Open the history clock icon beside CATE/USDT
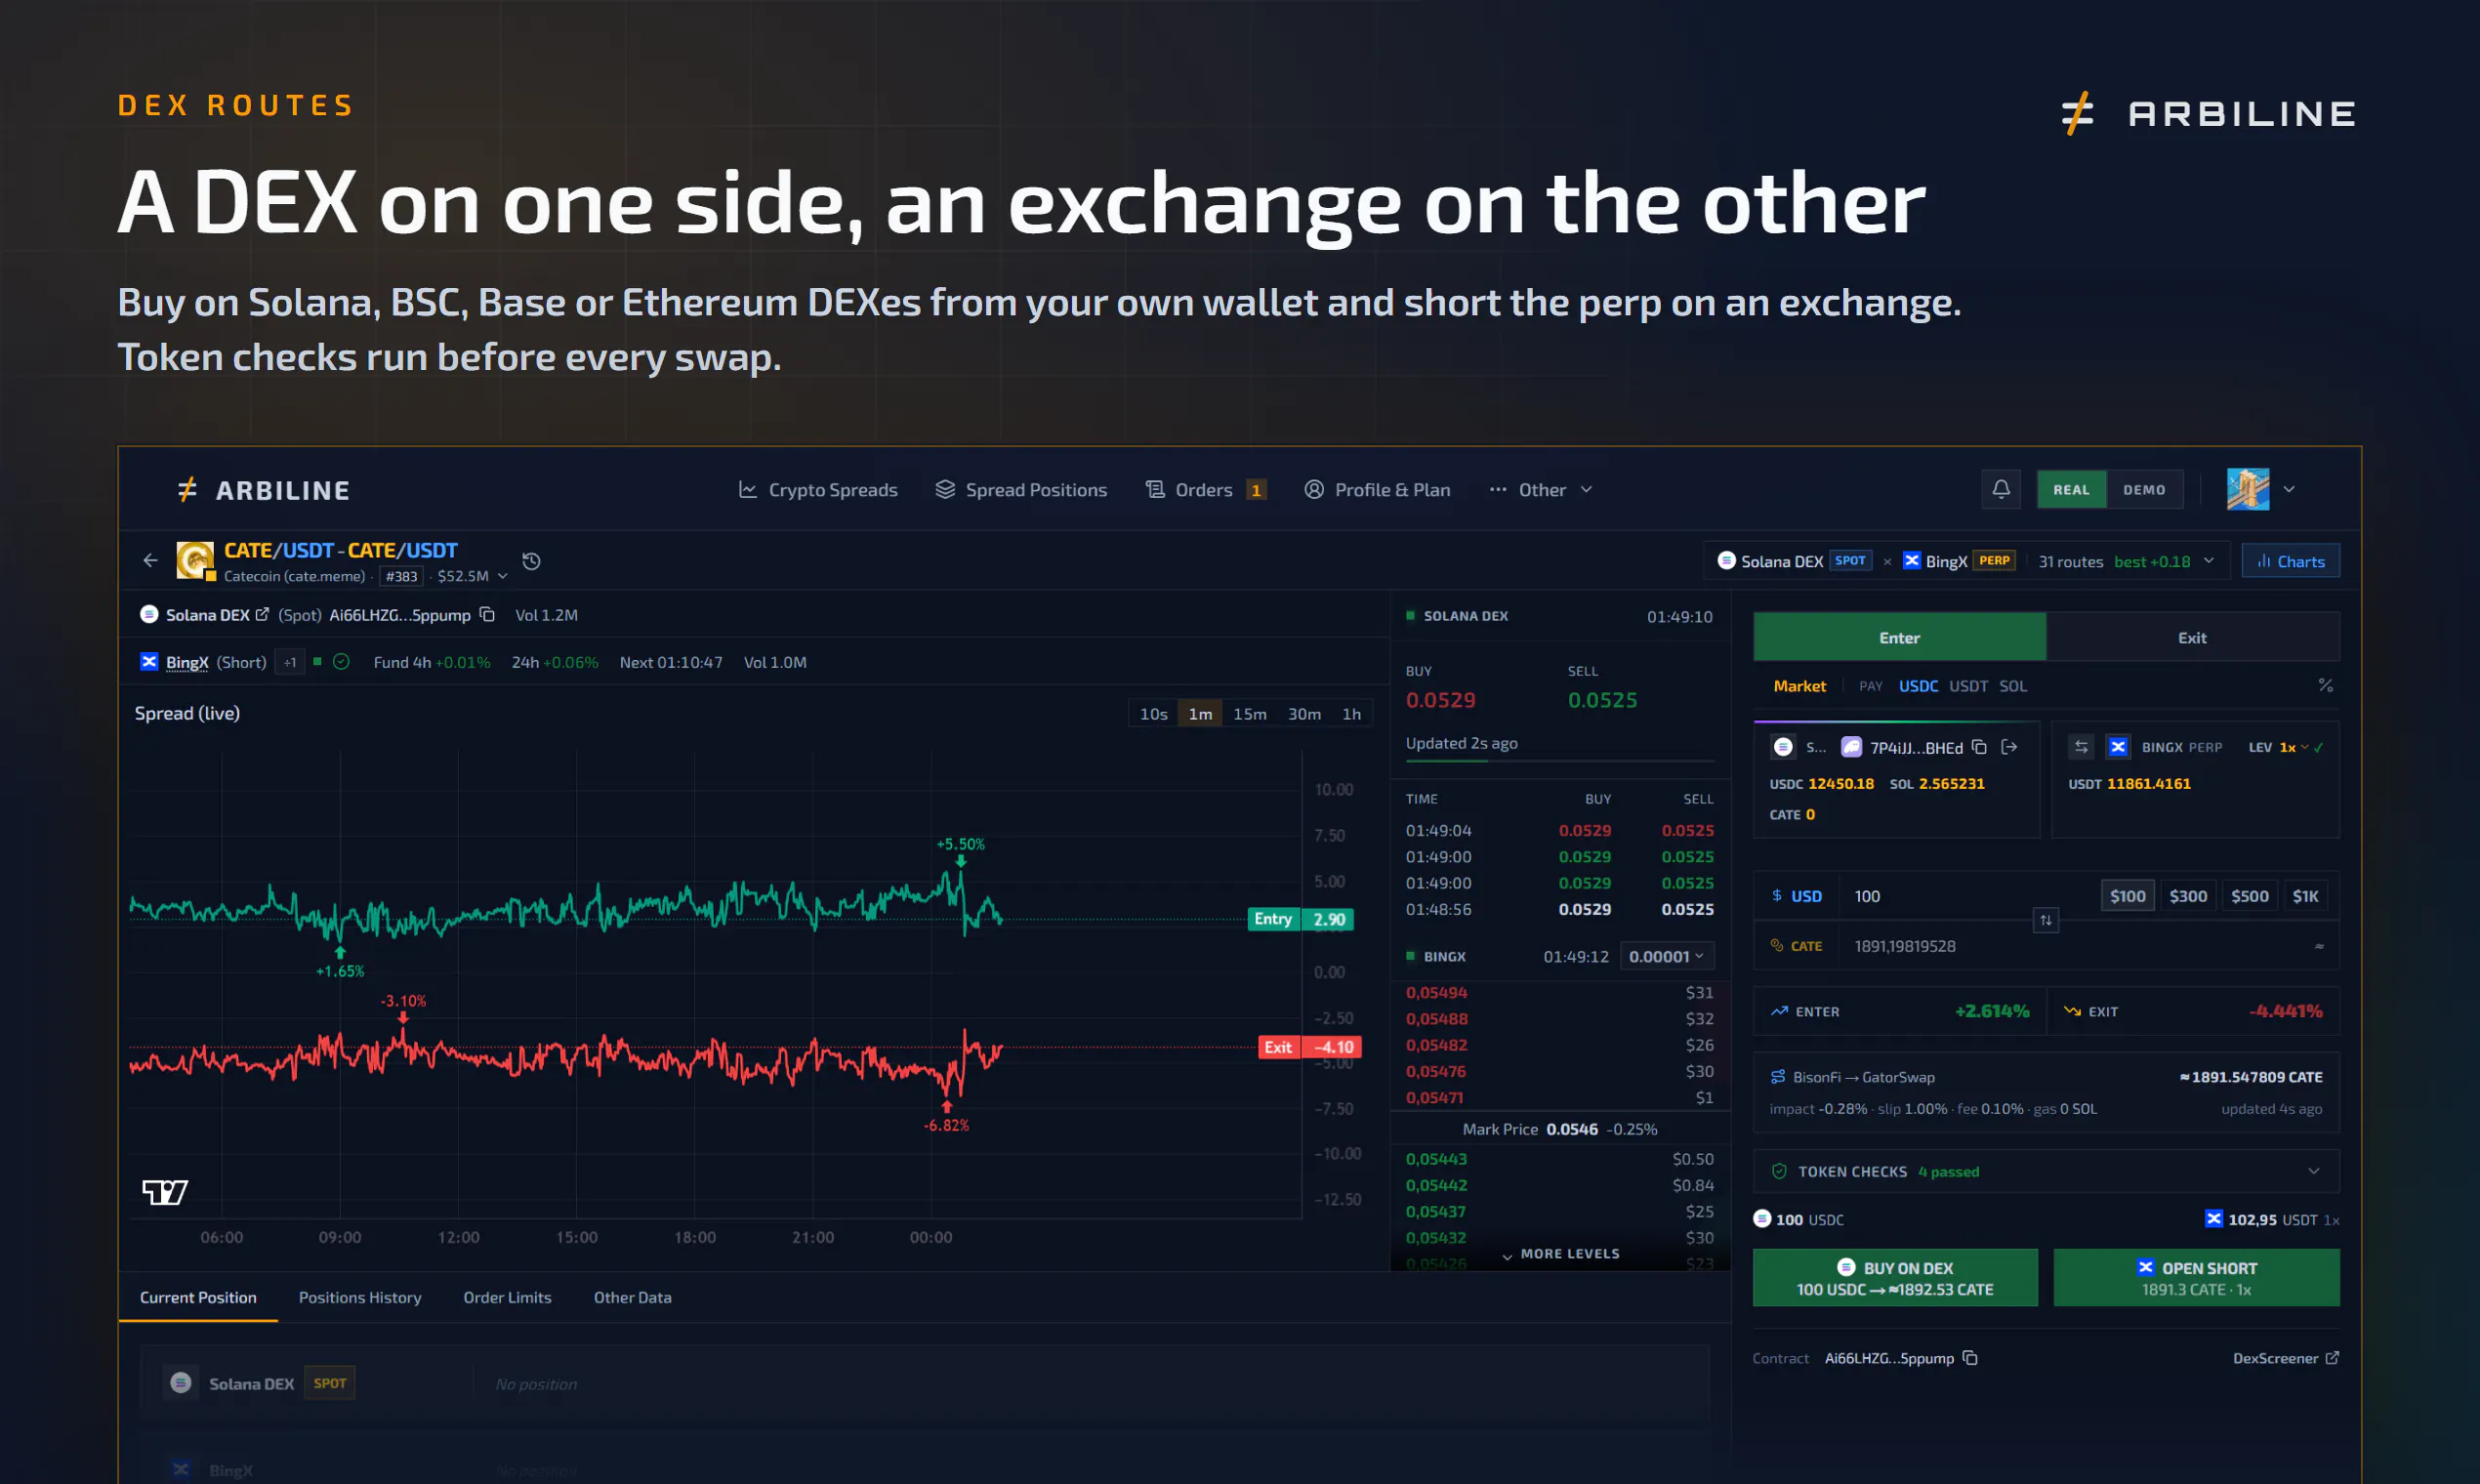The height and width of the screenshot is (1484, 2480). (531, 561)
